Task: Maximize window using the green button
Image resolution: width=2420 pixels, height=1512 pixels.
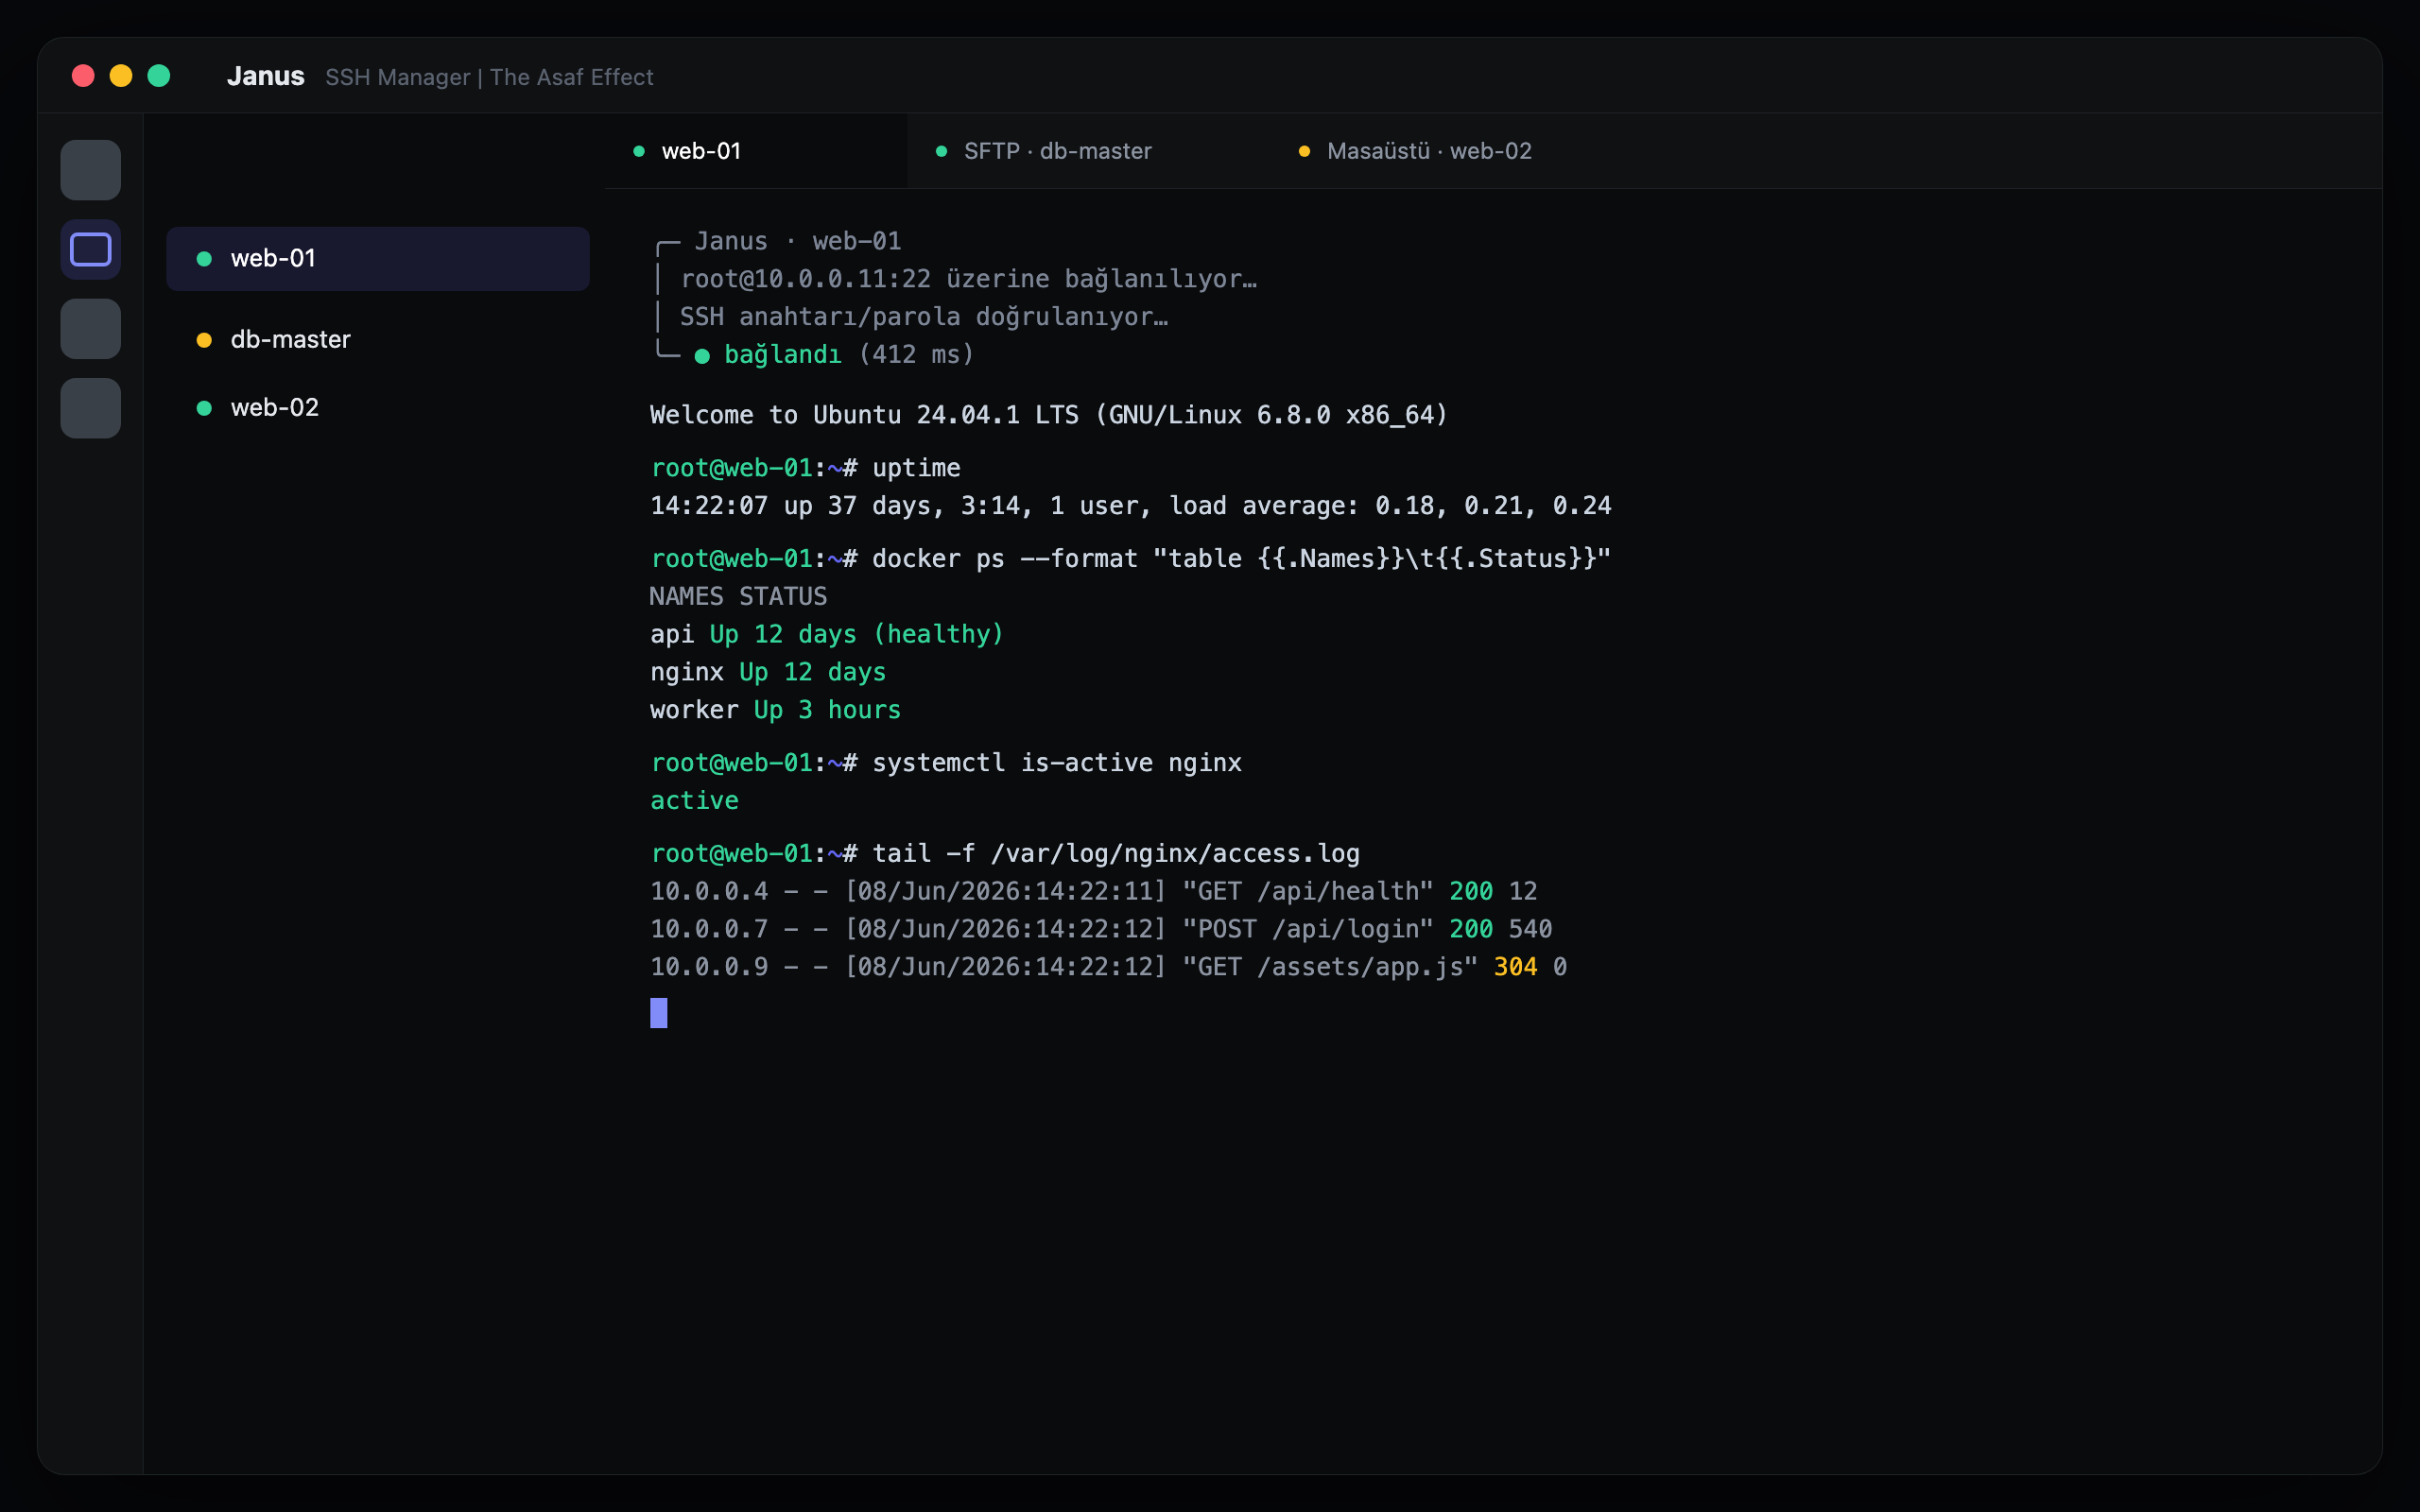Action: coord(159,76)
